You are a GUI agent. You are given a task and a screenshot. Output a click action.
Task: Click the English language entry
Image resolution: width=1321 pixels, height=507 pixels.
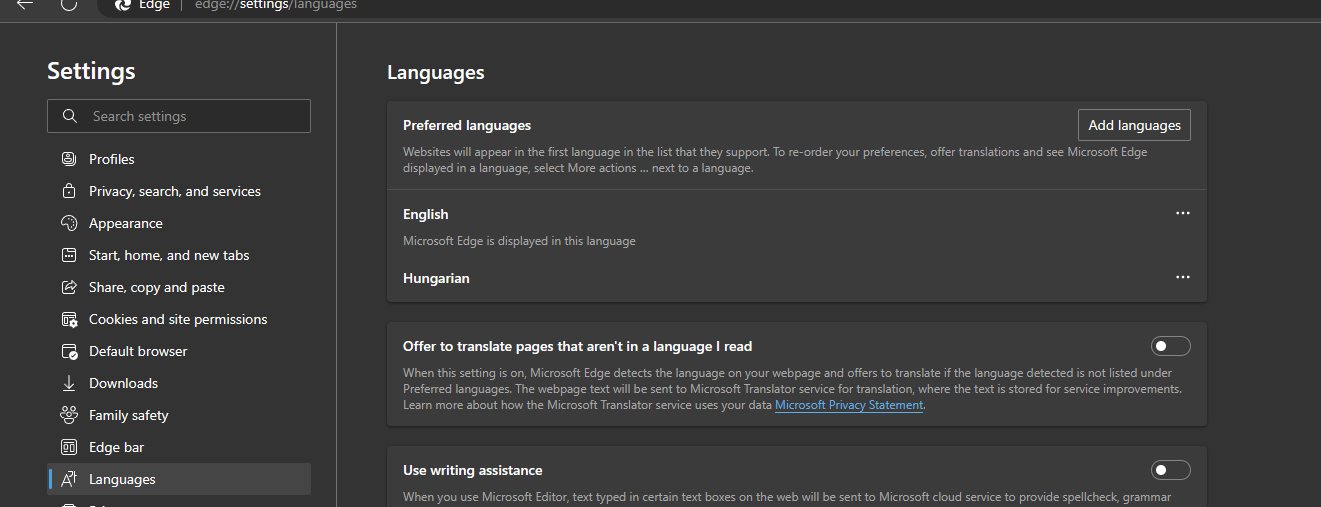426,214
